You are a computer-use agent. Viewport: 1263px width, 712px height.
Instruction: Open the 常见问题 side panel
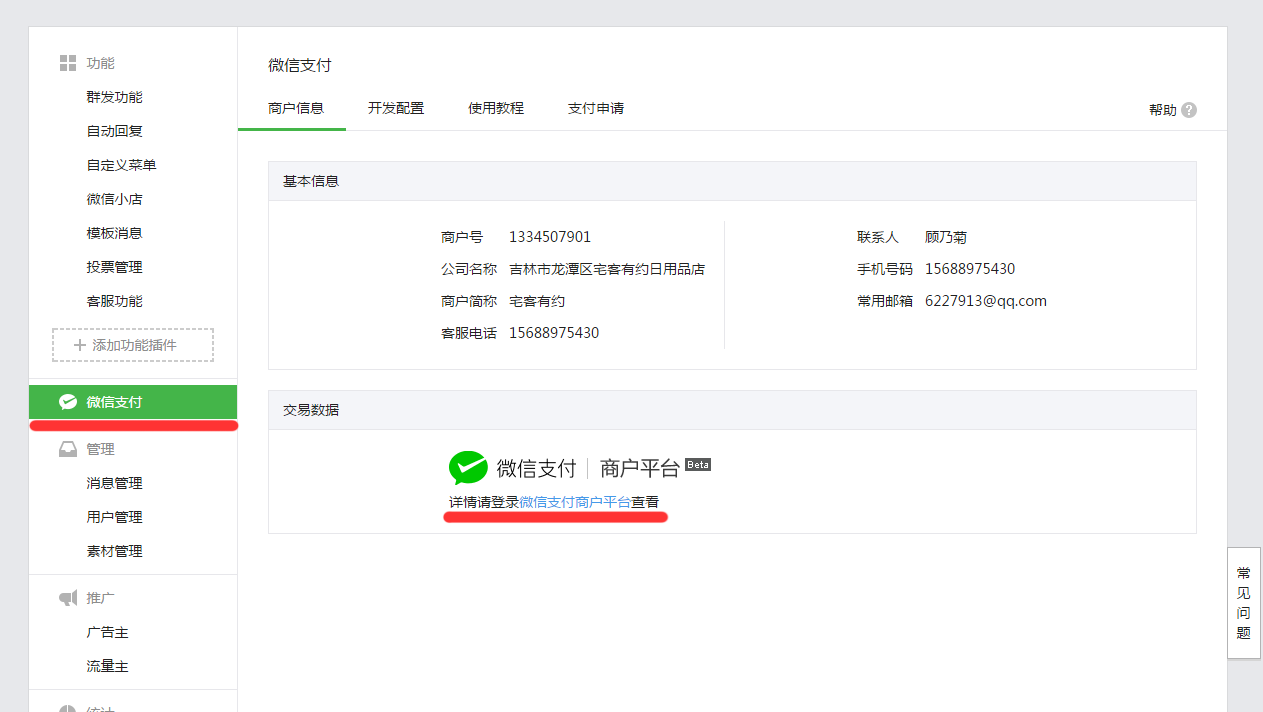(x=1243, y=602)
